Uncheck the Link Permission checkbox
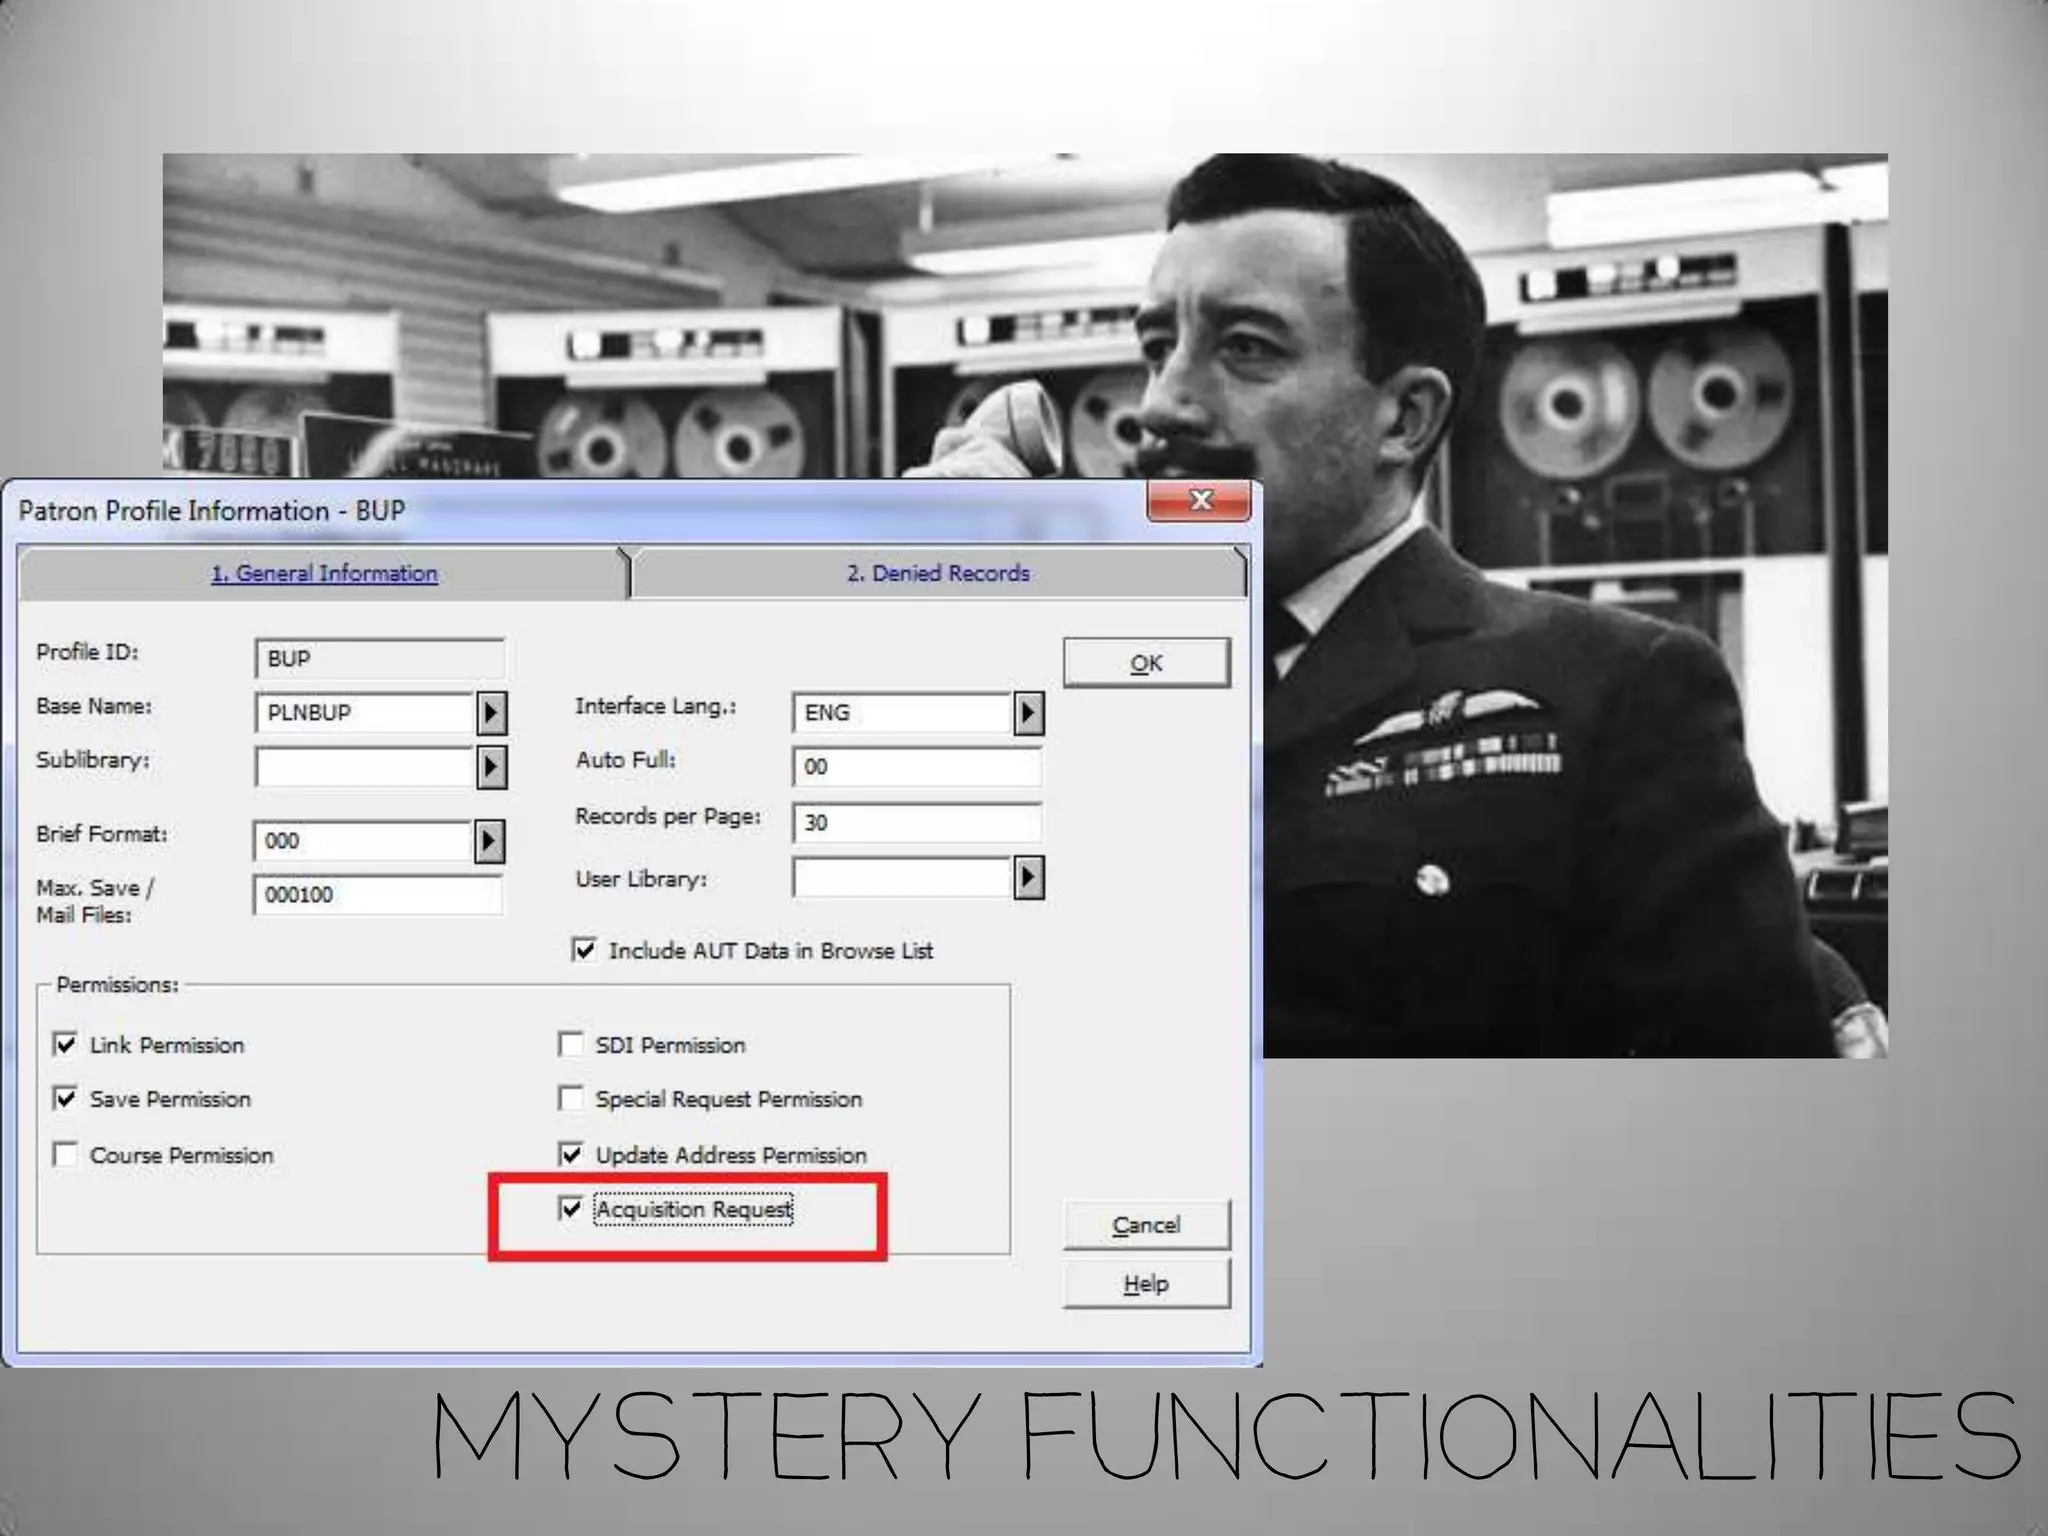The image size is (2048, 1536). (x=66, y=1045)
